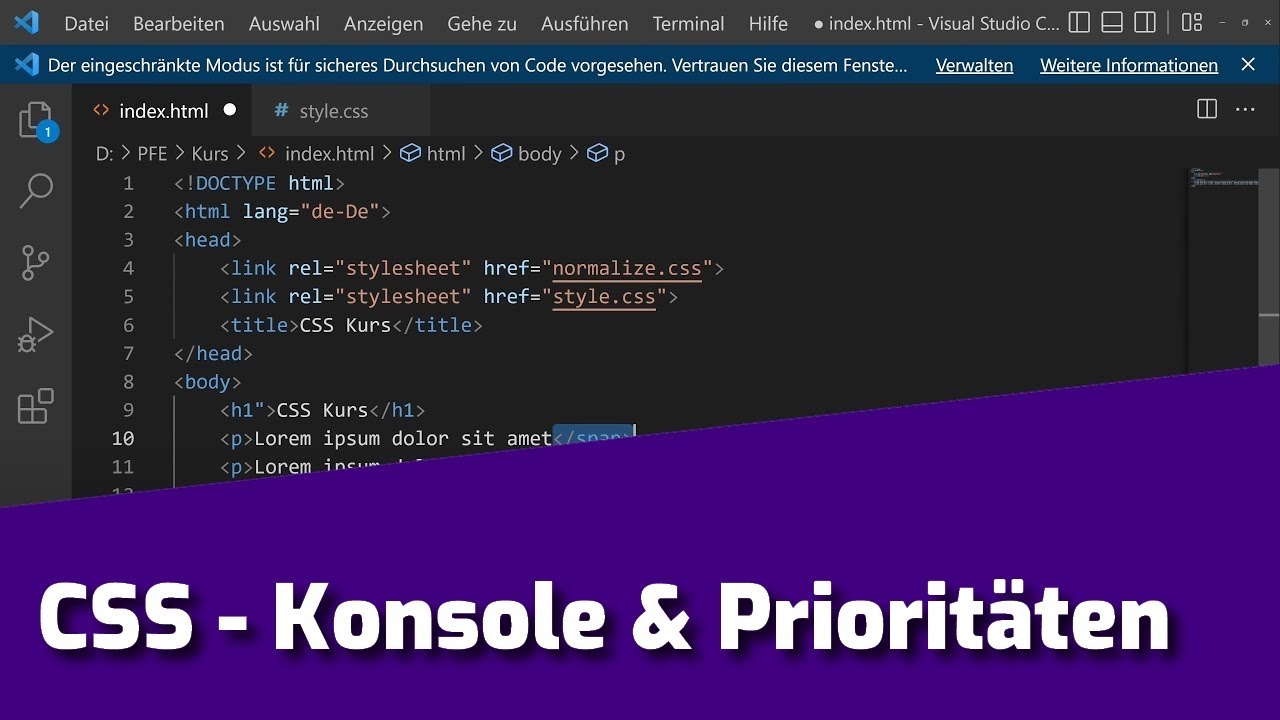Open the Source Control view icon
Image resolution: width=1280 pixels, height=720 pixels.
[36, 262]
